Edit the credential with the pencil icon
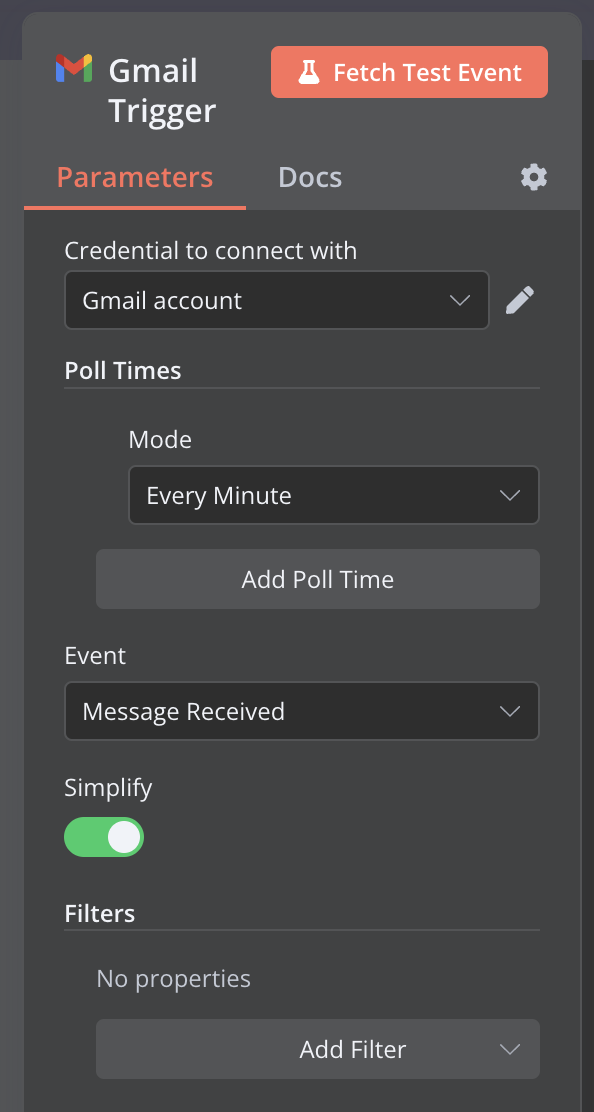This screenshot has height=1112, width=594. [520, 301]
